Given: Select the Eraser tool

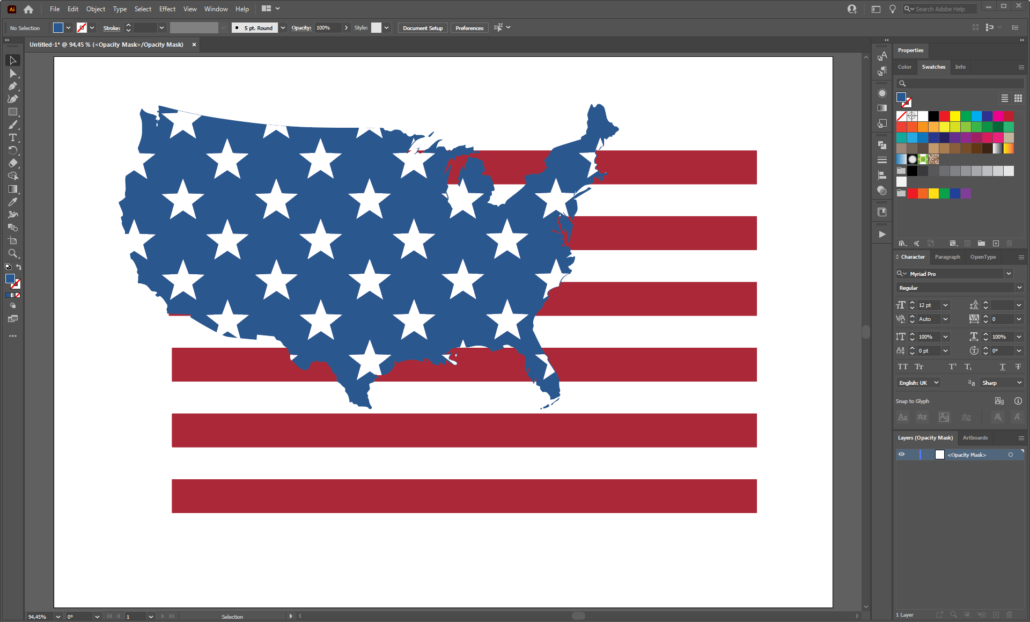Looking at the screenshot, I should (x=12, y=163).
